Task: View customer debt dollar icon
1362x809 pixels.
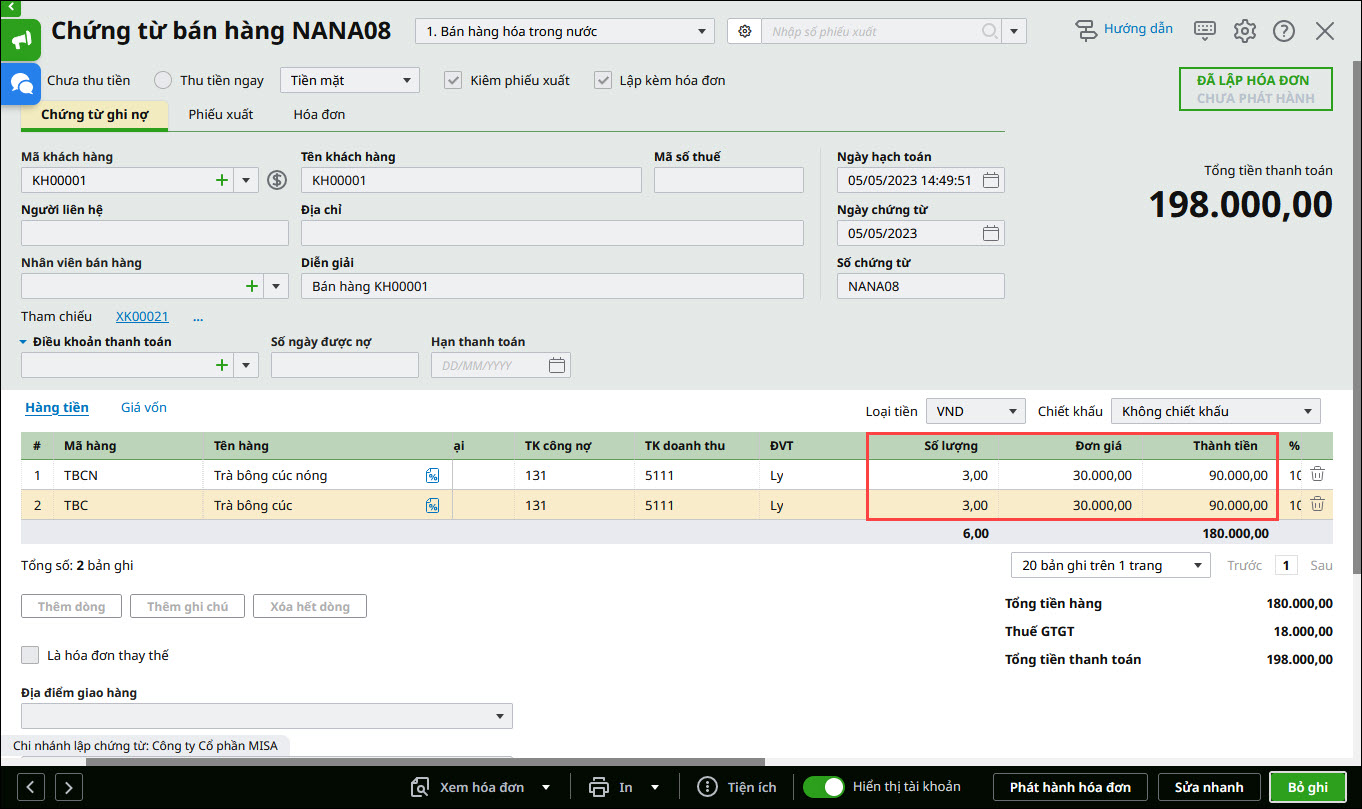Action: pos(278,180)
